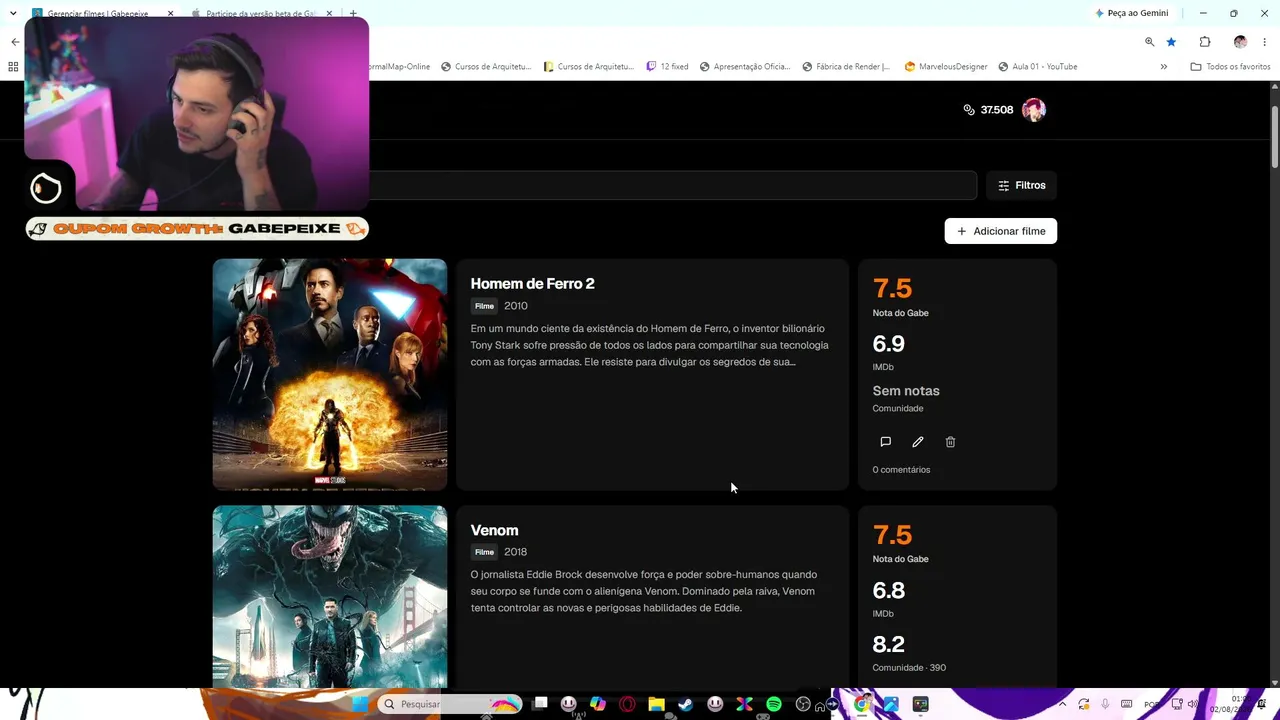Click the Adicionar filme button
The height and width of the screenshot is (720, 1280).
coord(1001,231)
